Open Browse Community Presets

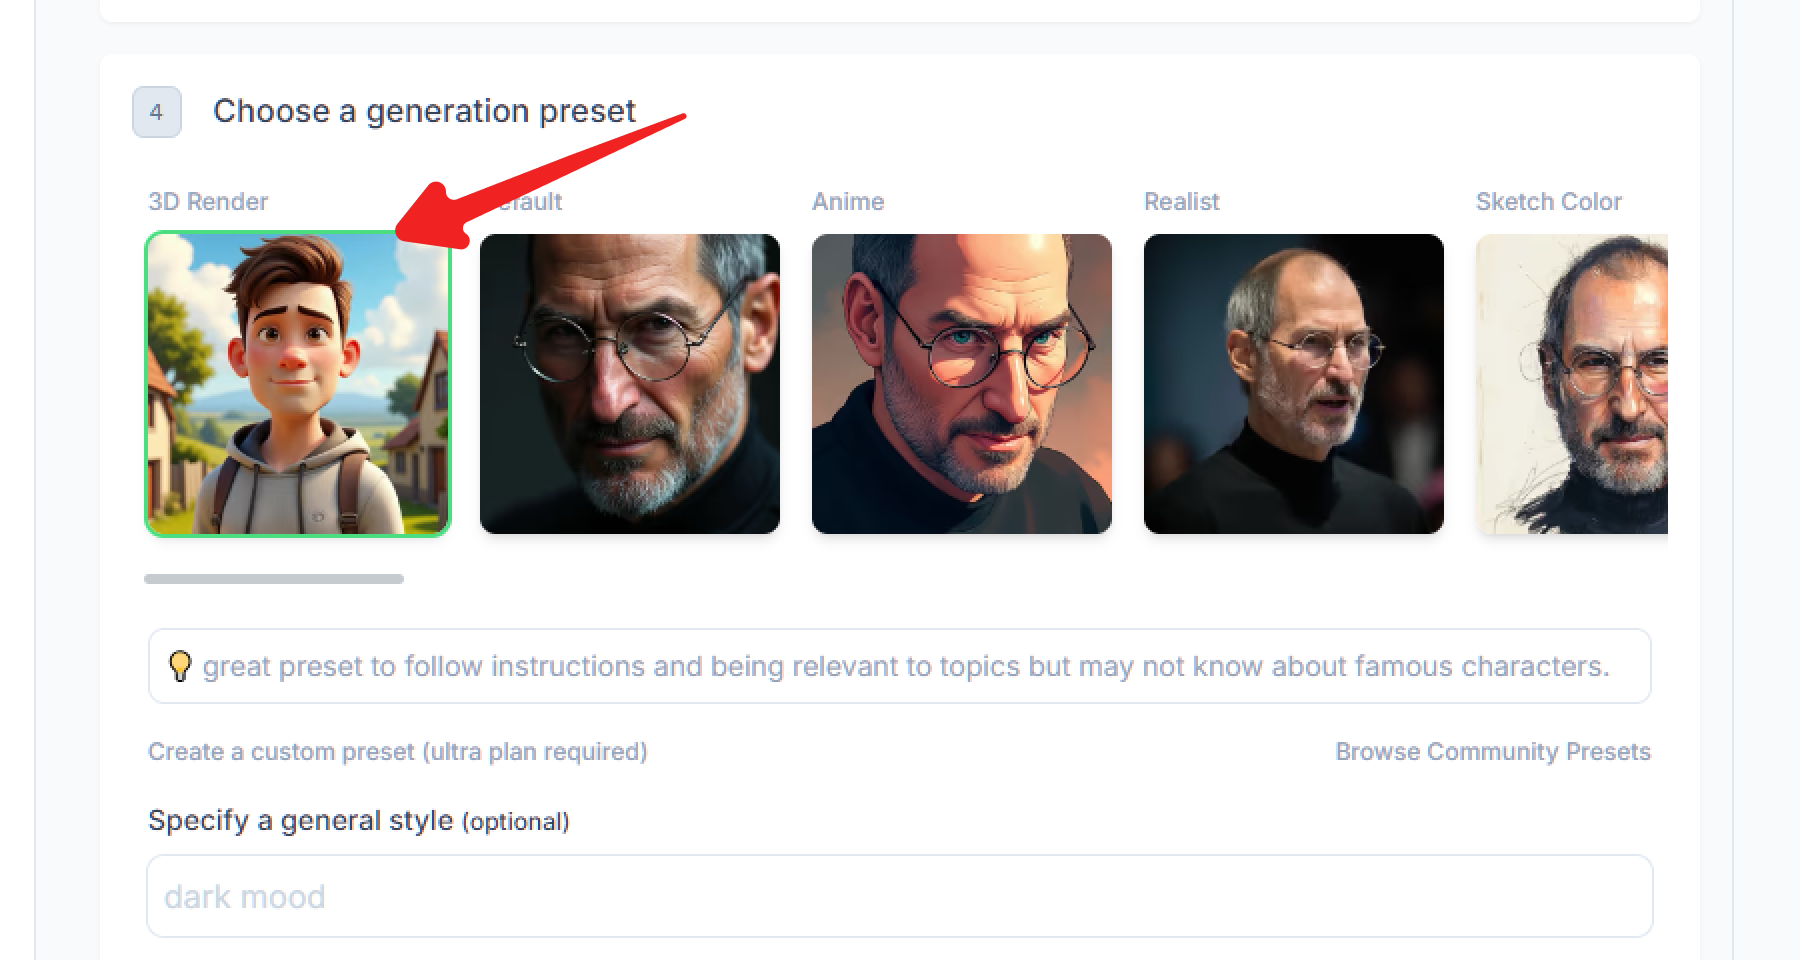coord(1493,751)
